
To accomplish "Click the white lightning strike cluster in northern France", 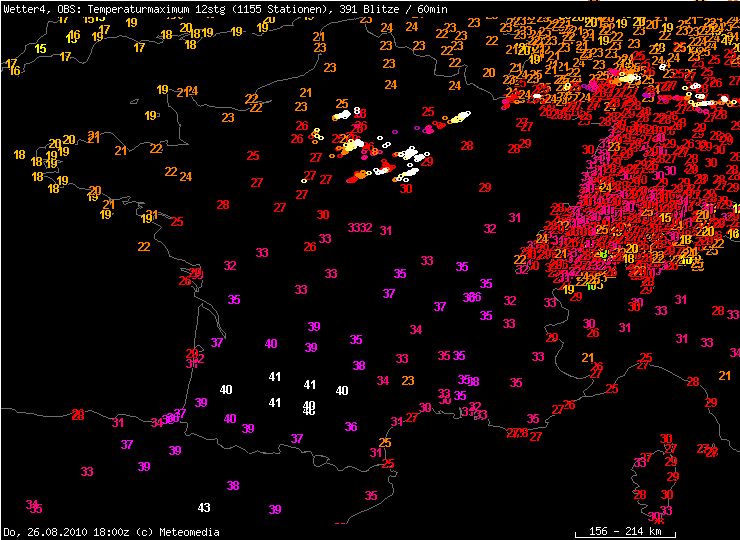I will pyautogui.click(x=410, y=155).
